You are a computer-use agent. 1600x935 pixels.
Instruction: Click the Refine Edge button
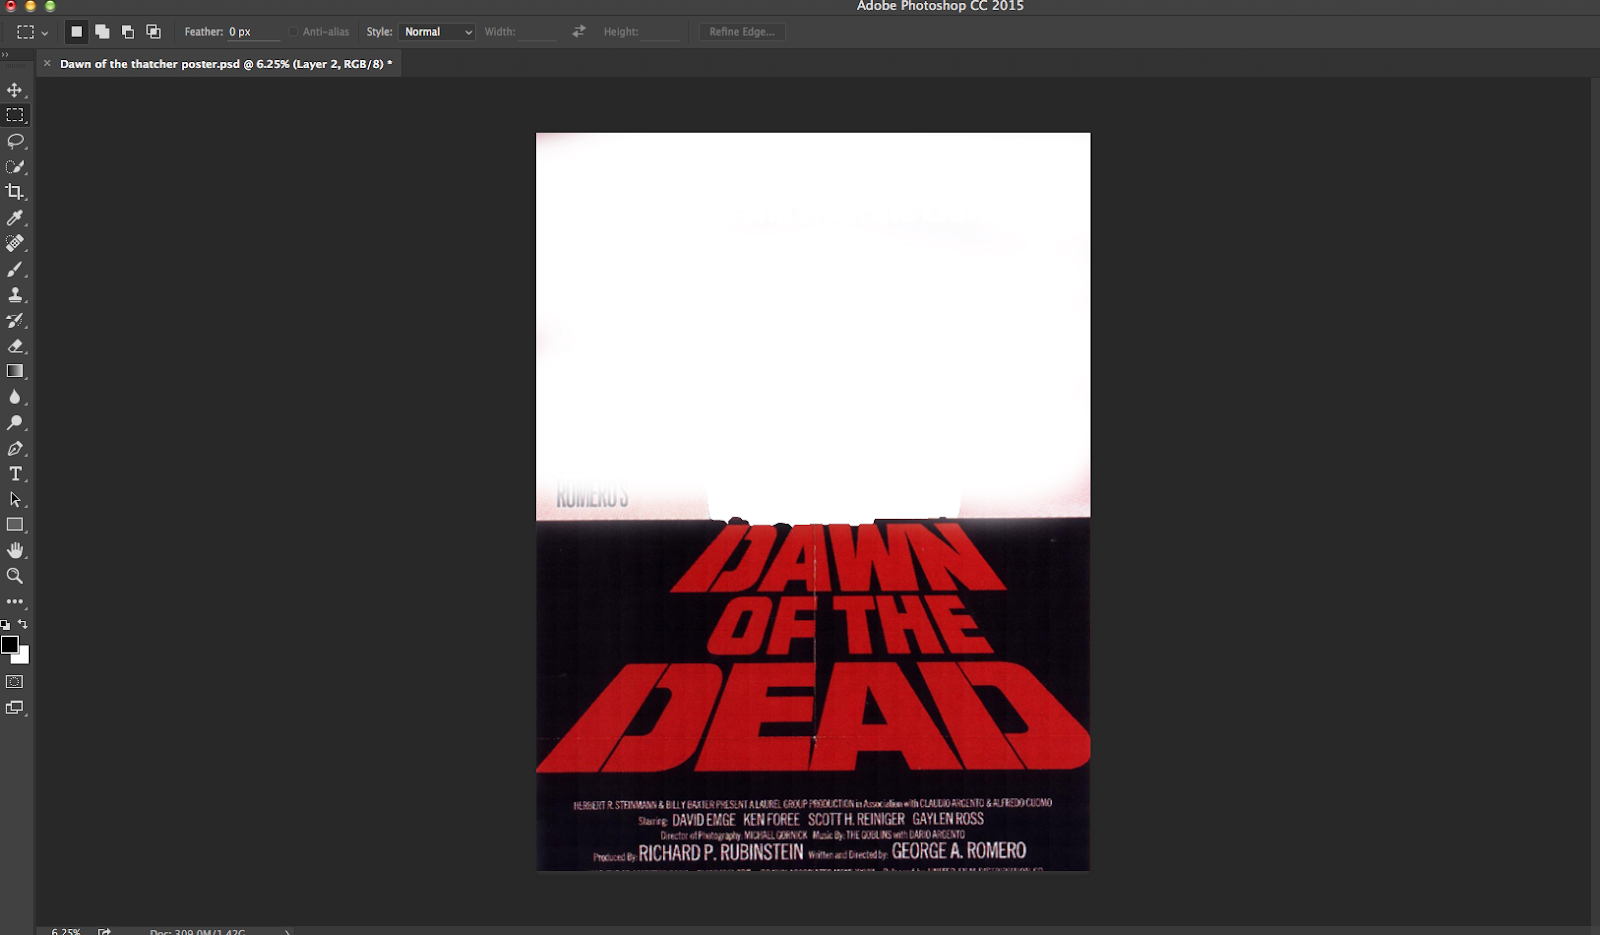[742, 32]
